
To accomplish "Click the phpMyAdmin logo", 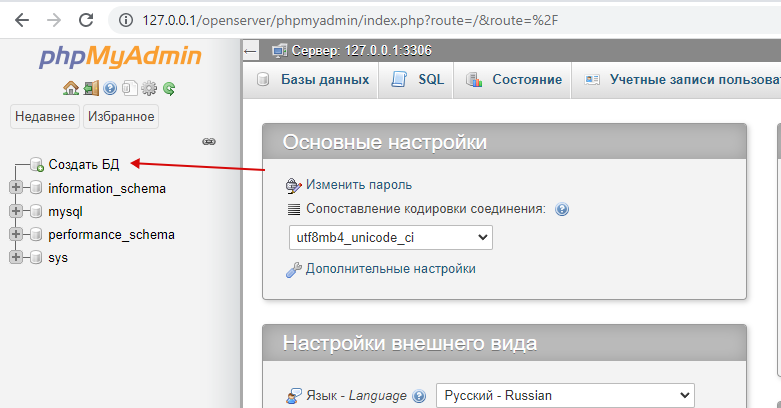I will 120,56.
